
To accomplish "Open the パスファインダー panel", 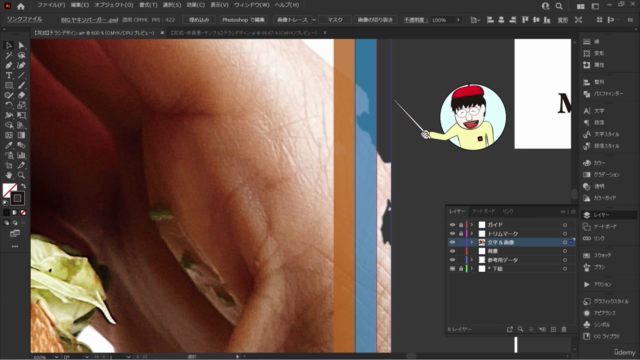I will pos(603,94).
